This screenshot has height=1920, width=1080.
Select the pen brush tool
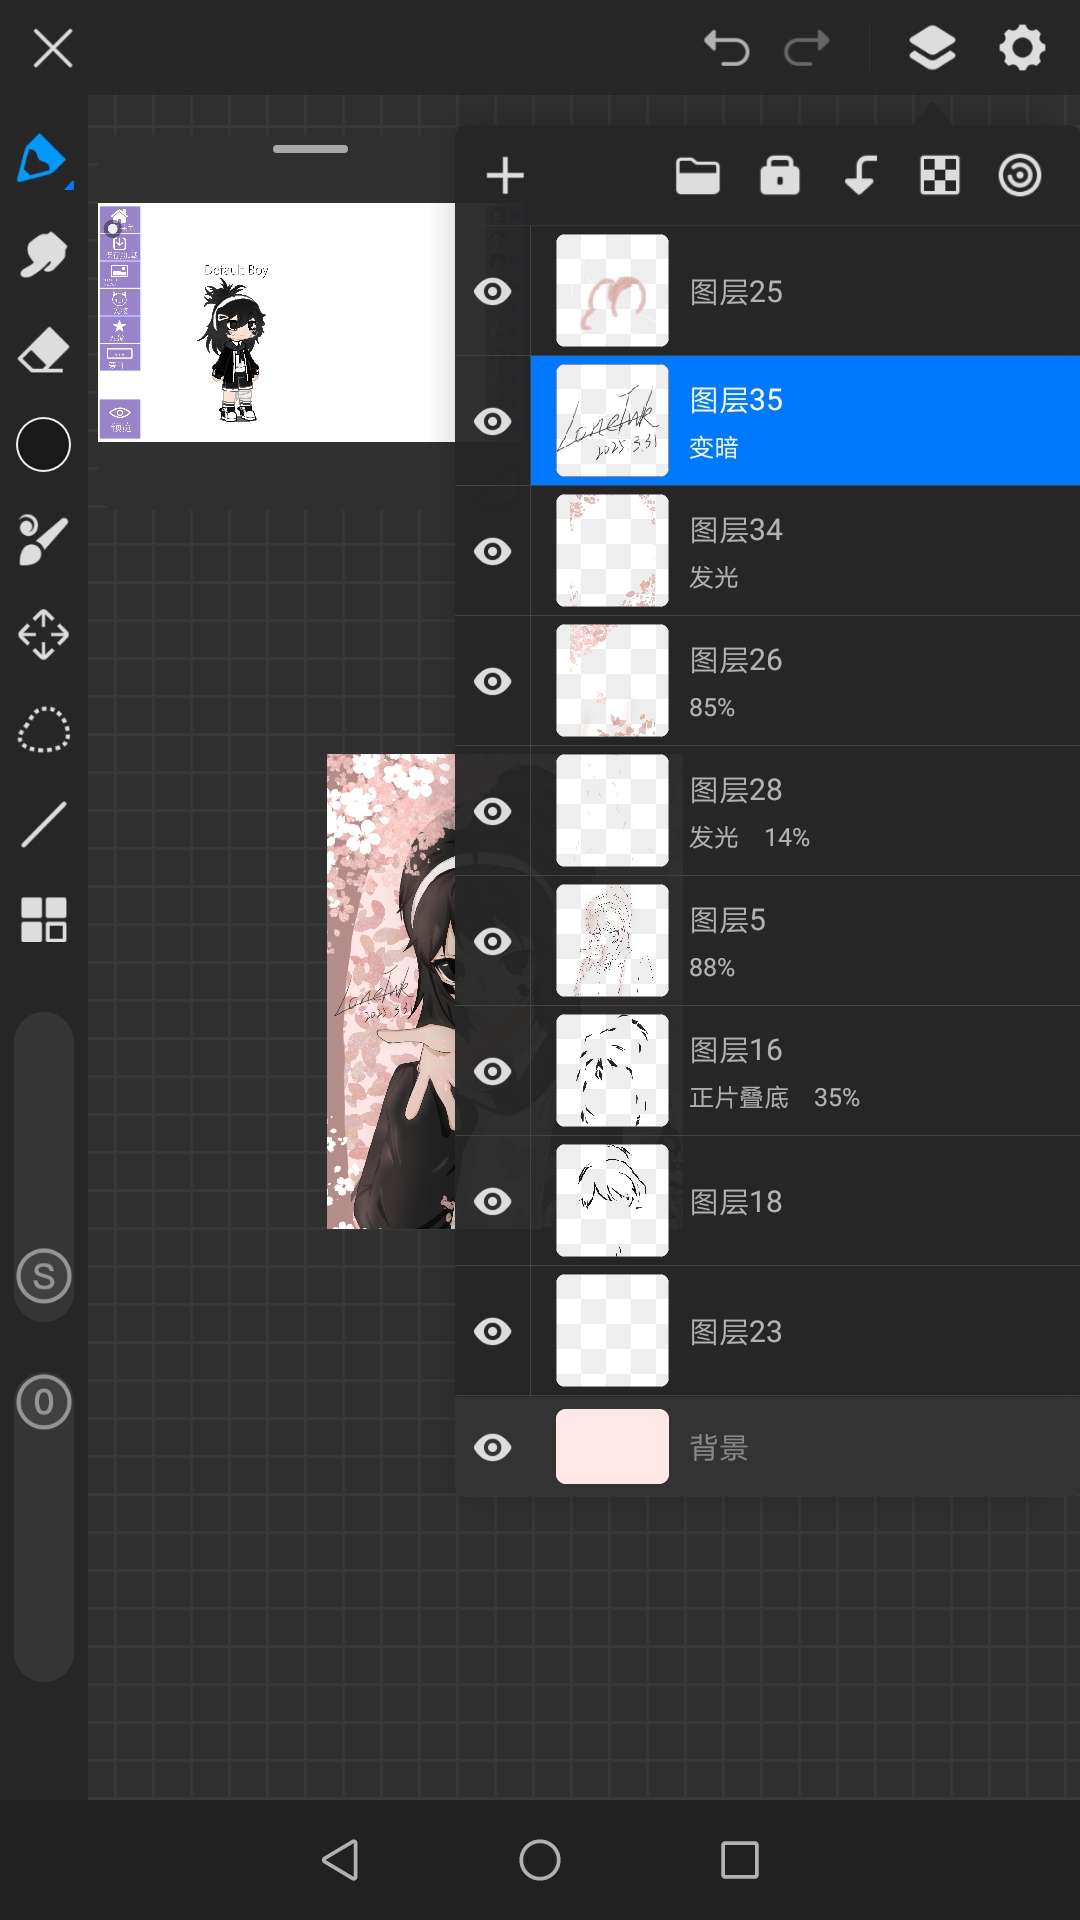tap(42, 160)
